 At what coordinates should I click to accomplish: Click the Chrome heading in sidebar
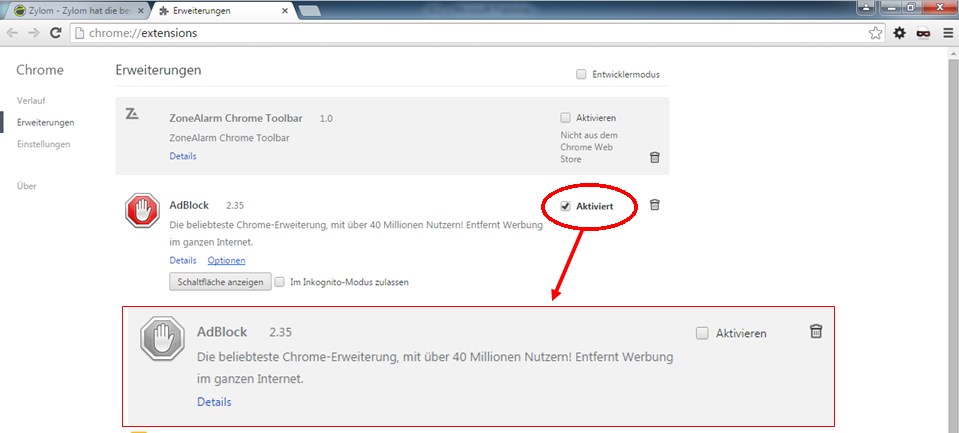tap(40, 70)
